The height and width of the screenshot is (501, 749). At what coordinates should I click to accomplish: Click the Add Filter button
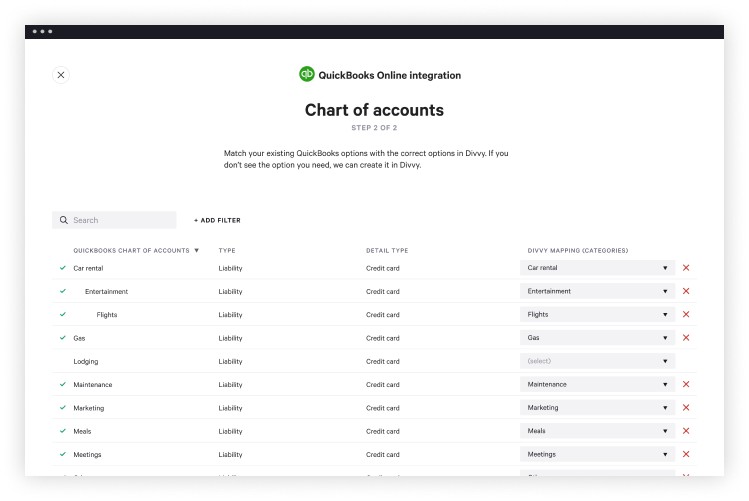point(217,220)
